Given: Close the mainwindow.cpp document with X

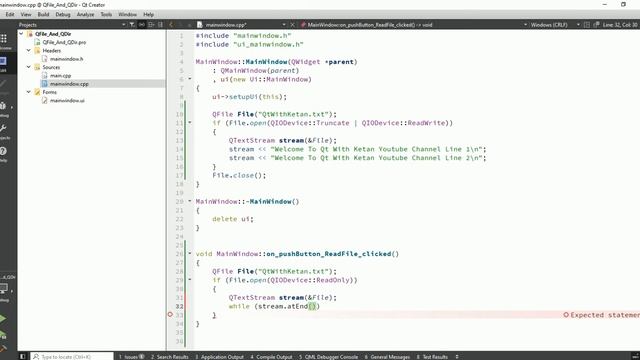Looking at the screenshot, I should pyautogui.click(x=293, y=25).
